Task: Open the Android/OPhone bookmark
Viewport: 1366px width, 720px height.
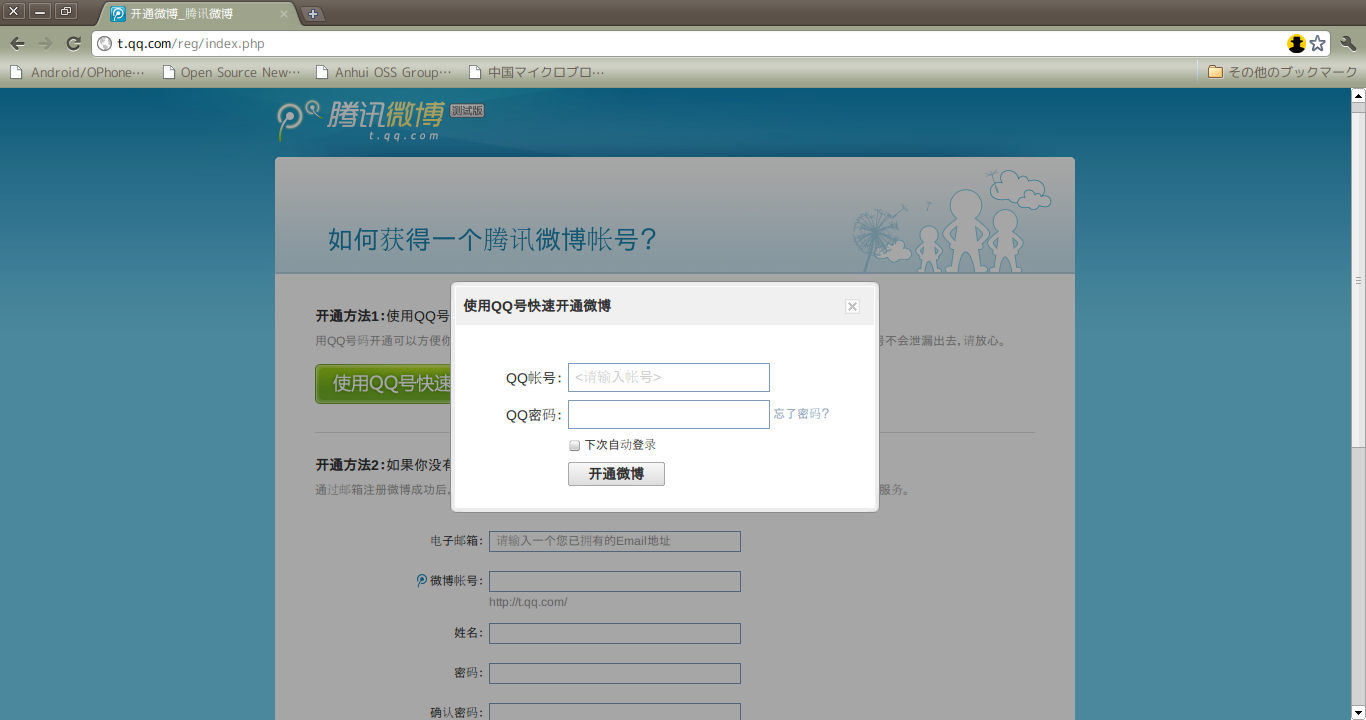Action: pos(78,72)
